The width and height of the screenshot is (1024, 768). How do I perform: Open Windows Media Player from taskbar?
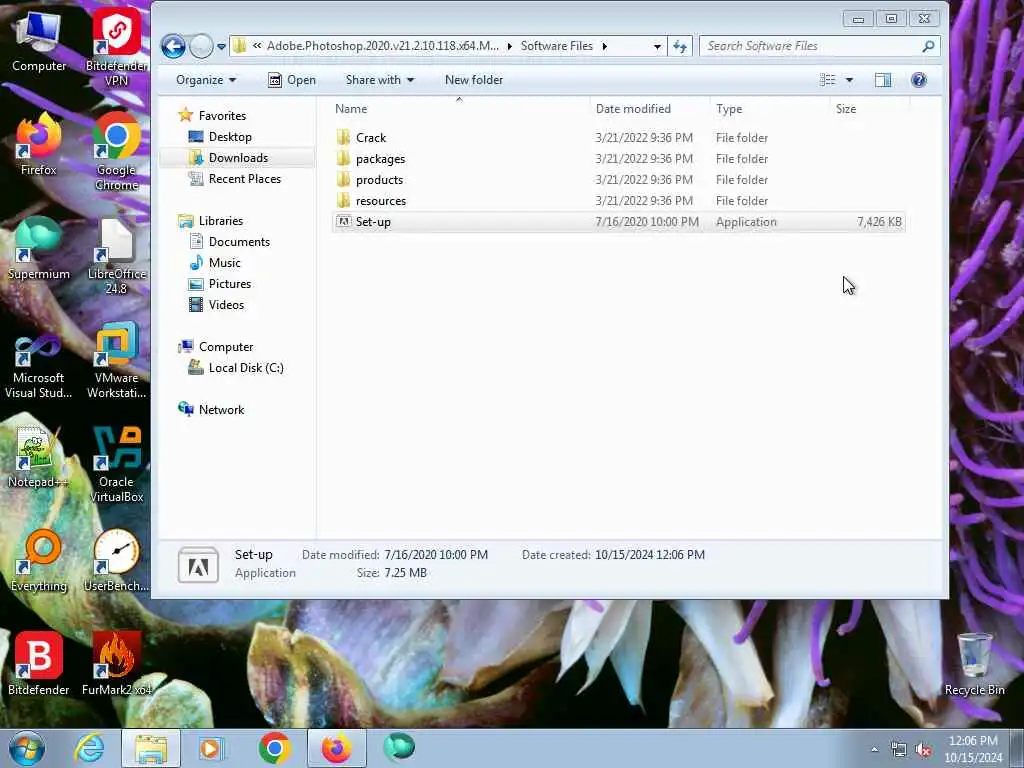(x=211, y=748)
